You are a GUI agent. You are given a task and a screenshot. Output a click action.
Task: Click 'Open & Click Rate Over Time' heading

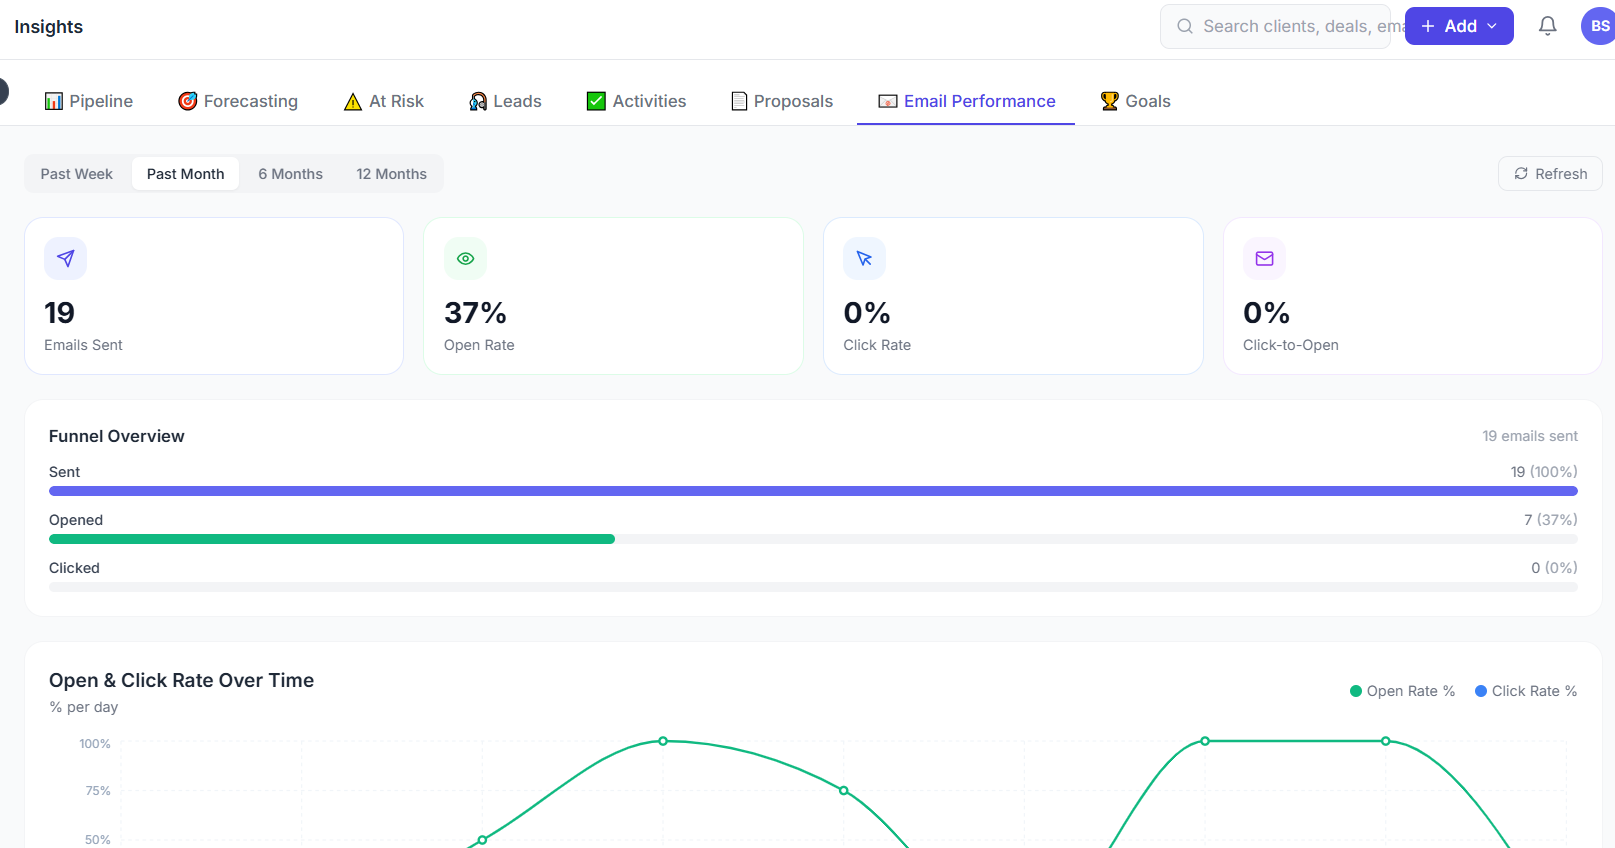tap(181, 680)
